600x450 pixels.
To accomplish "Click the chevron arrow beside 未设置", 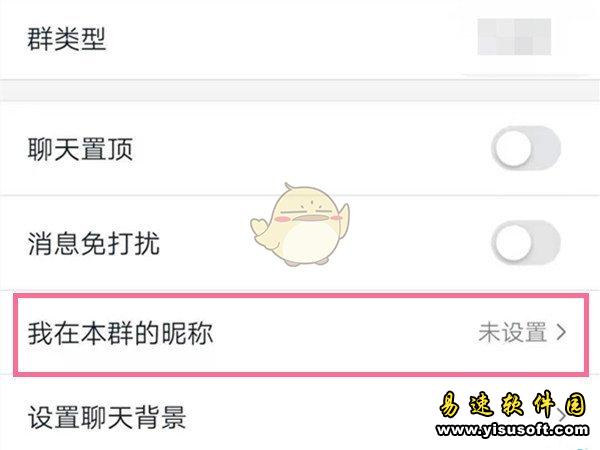I will point(561,332).
